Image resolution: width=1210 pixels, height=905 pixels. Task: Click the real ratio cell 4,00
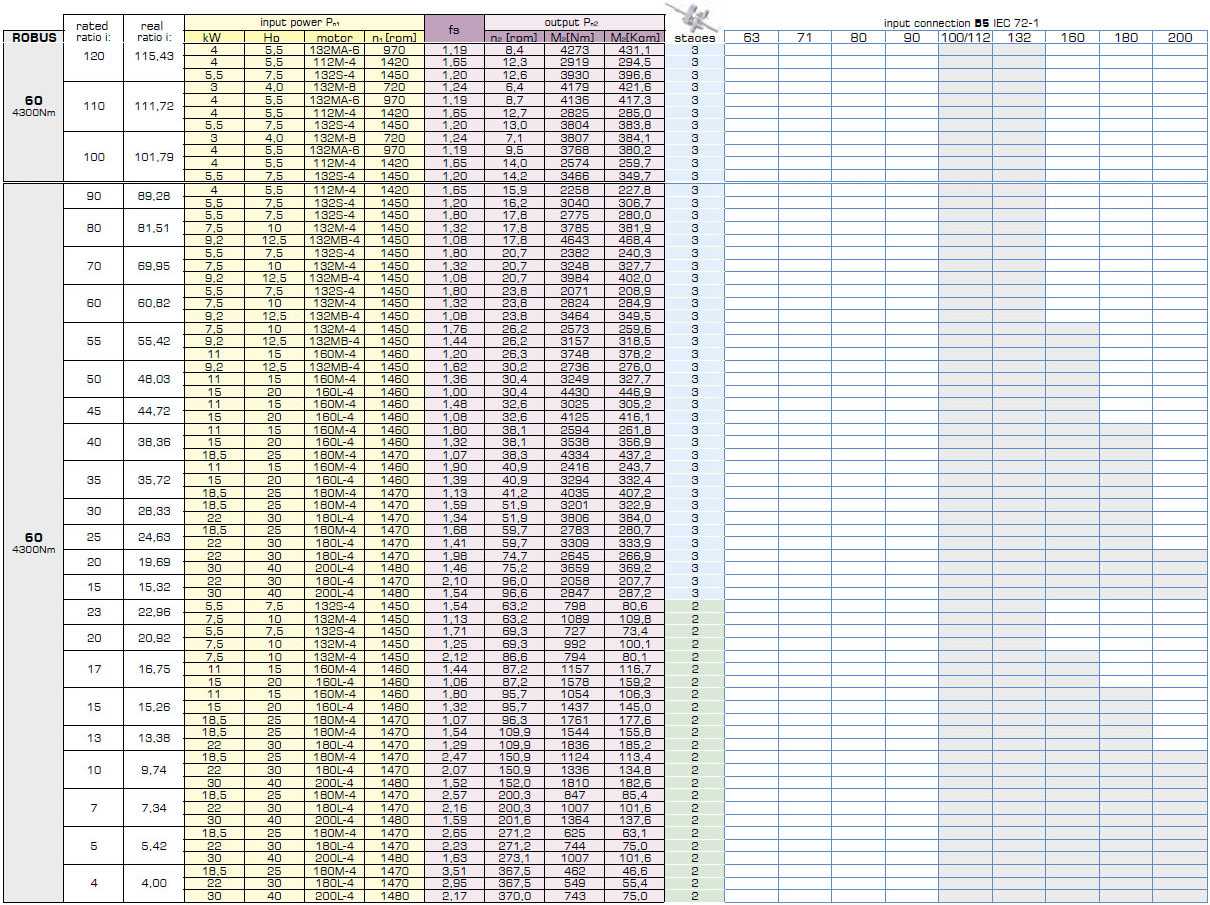(x=154, y=884)
